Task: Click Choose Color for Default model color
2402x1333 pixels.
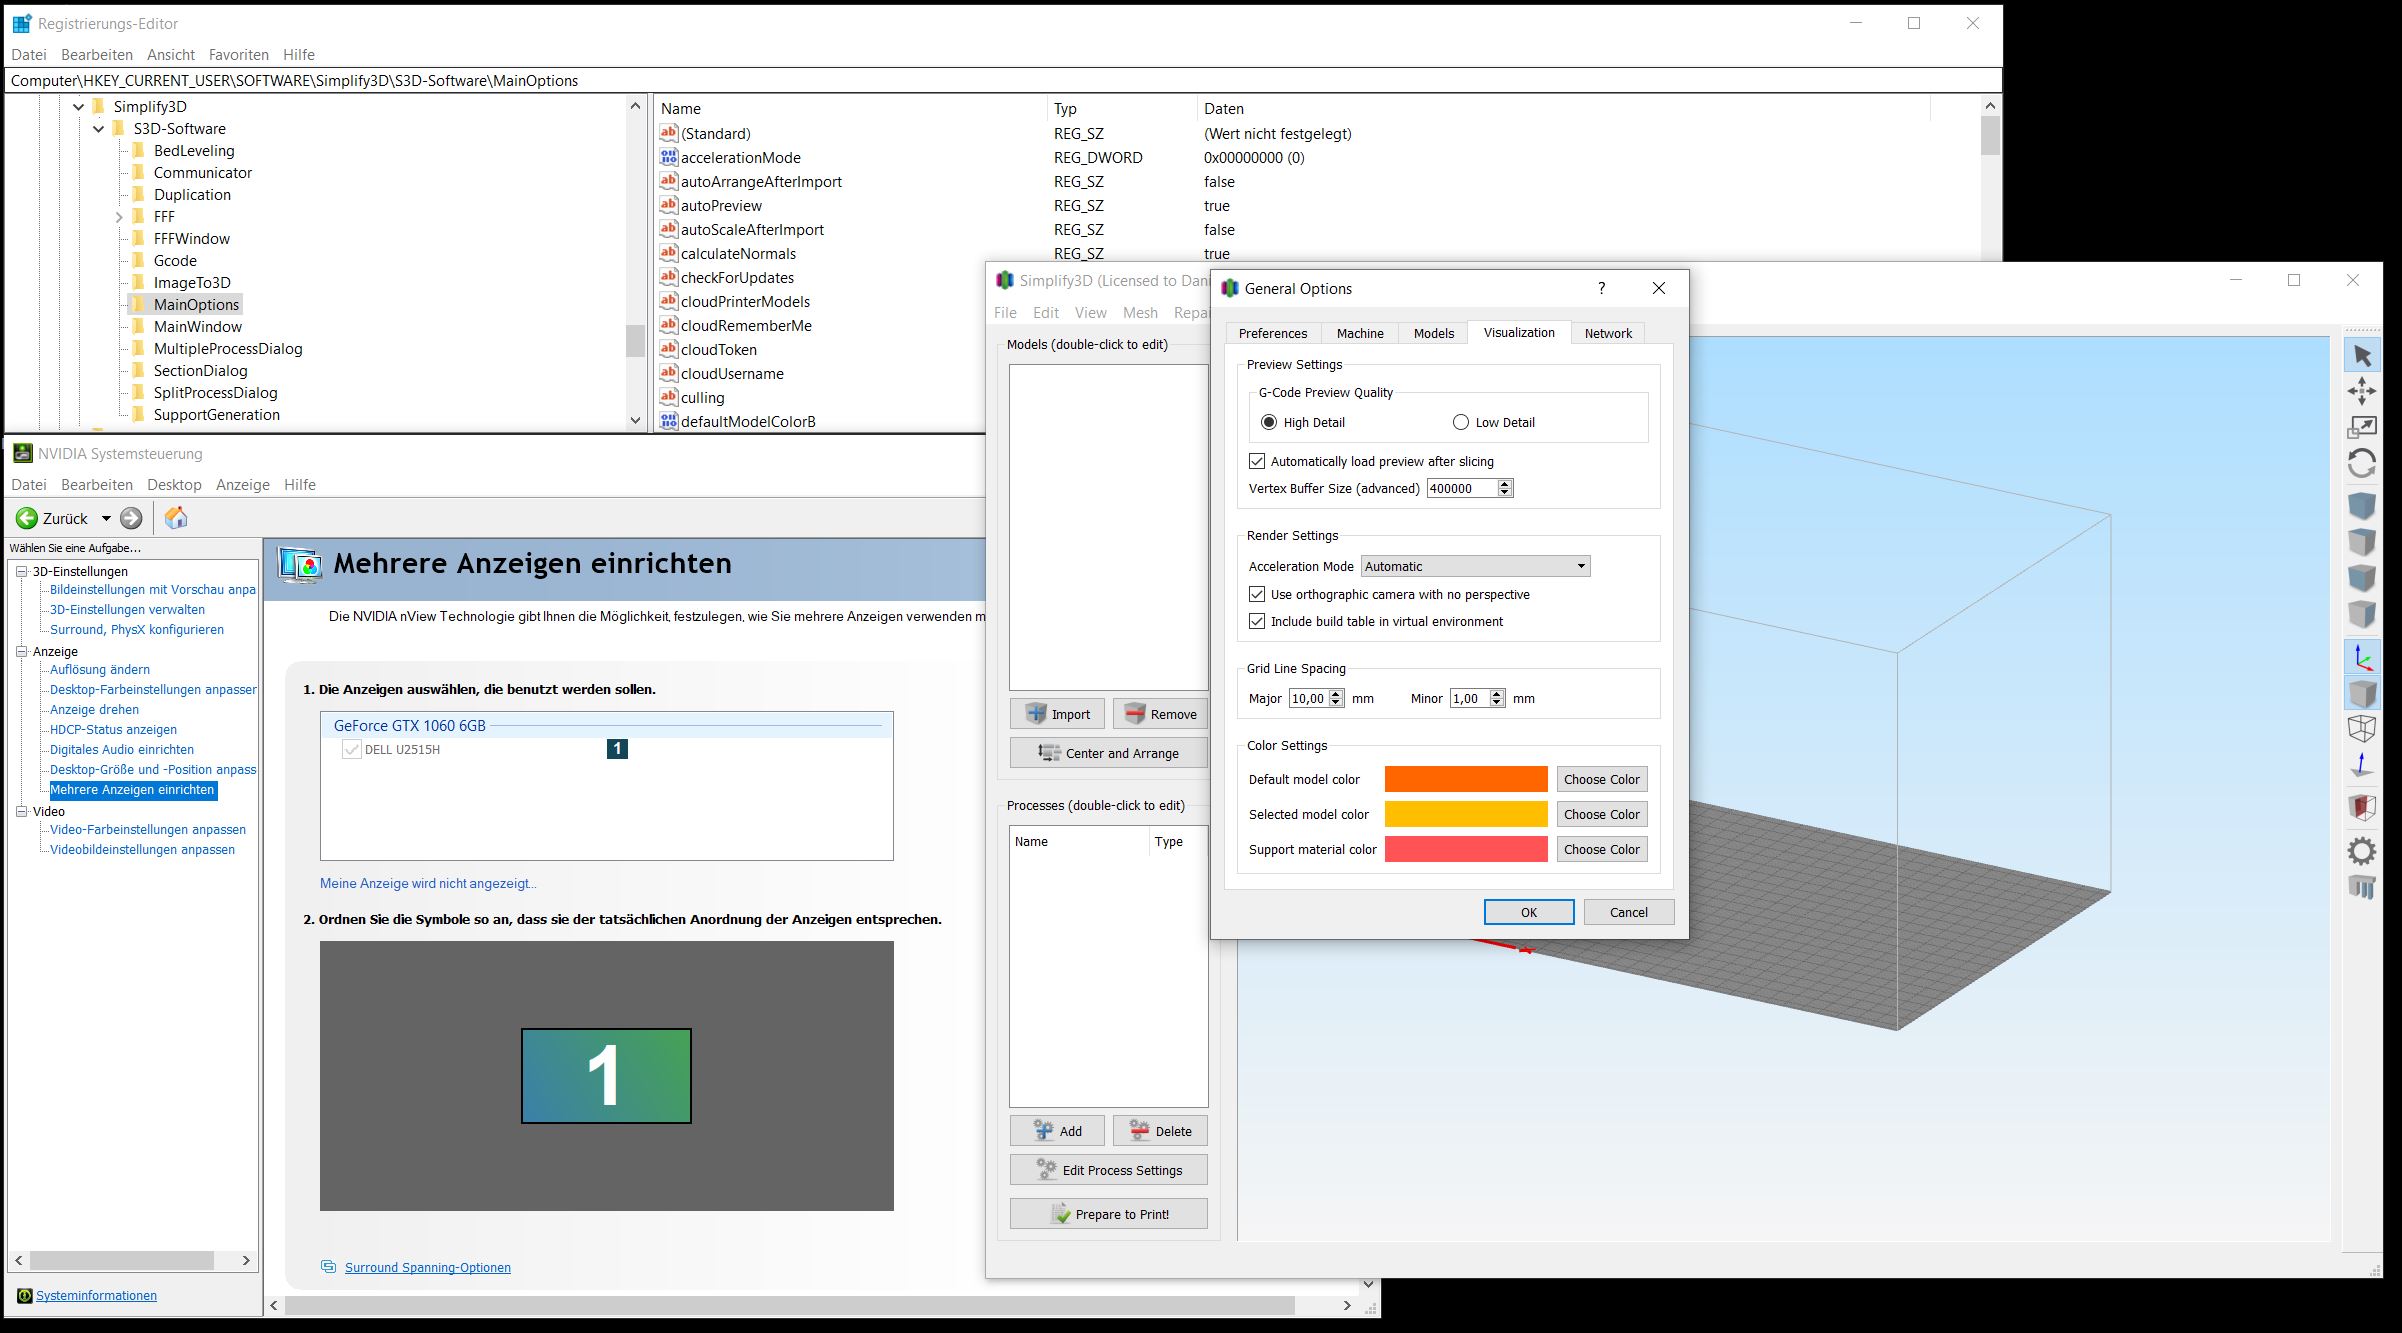Action: [1602, 779]
